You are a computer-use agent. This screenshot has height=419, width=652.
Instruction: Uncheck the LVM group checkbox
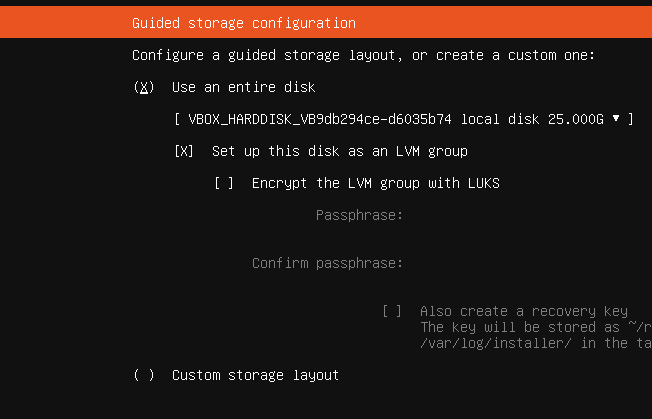pos(184,151)
